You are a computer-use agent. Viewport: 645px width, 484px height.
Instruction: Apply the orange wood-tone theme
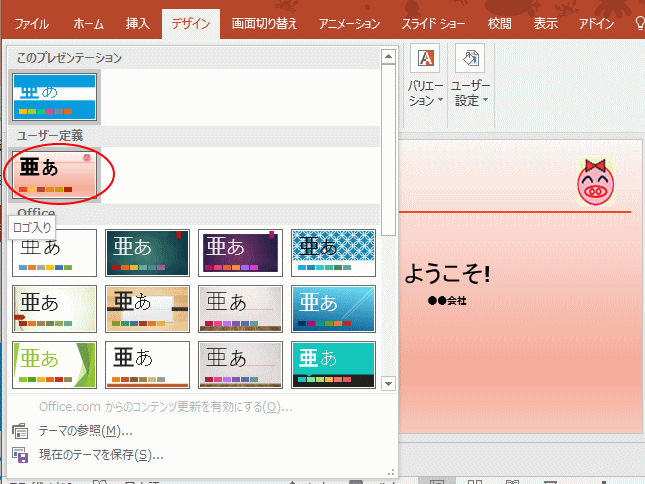[x=147, y=308]
